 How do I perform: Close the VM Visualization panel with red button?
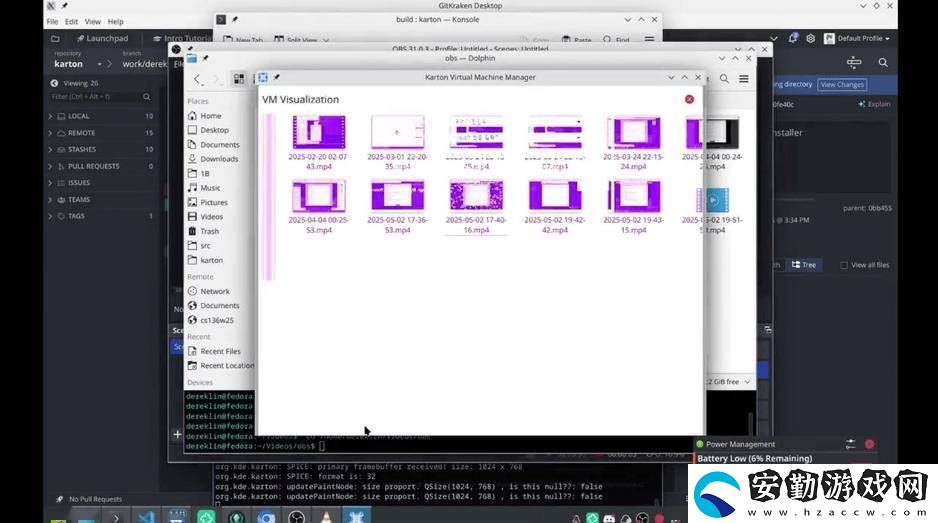(x=689, y=99)
